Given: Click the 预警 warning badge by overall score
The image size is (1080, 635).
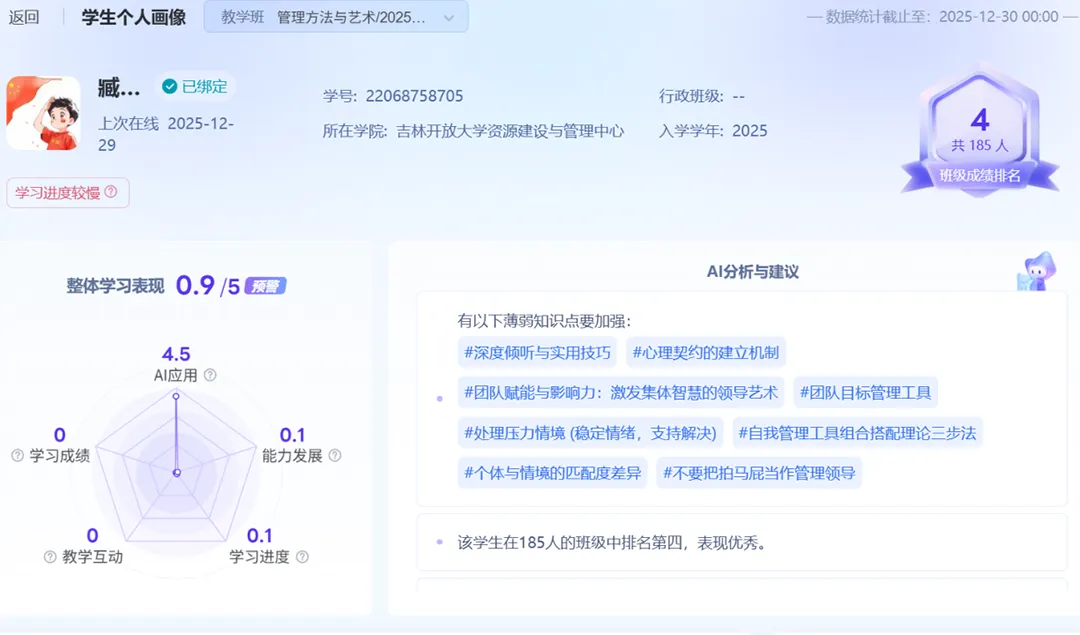Looking at the screenshot, I should click(x=266, y=286).
